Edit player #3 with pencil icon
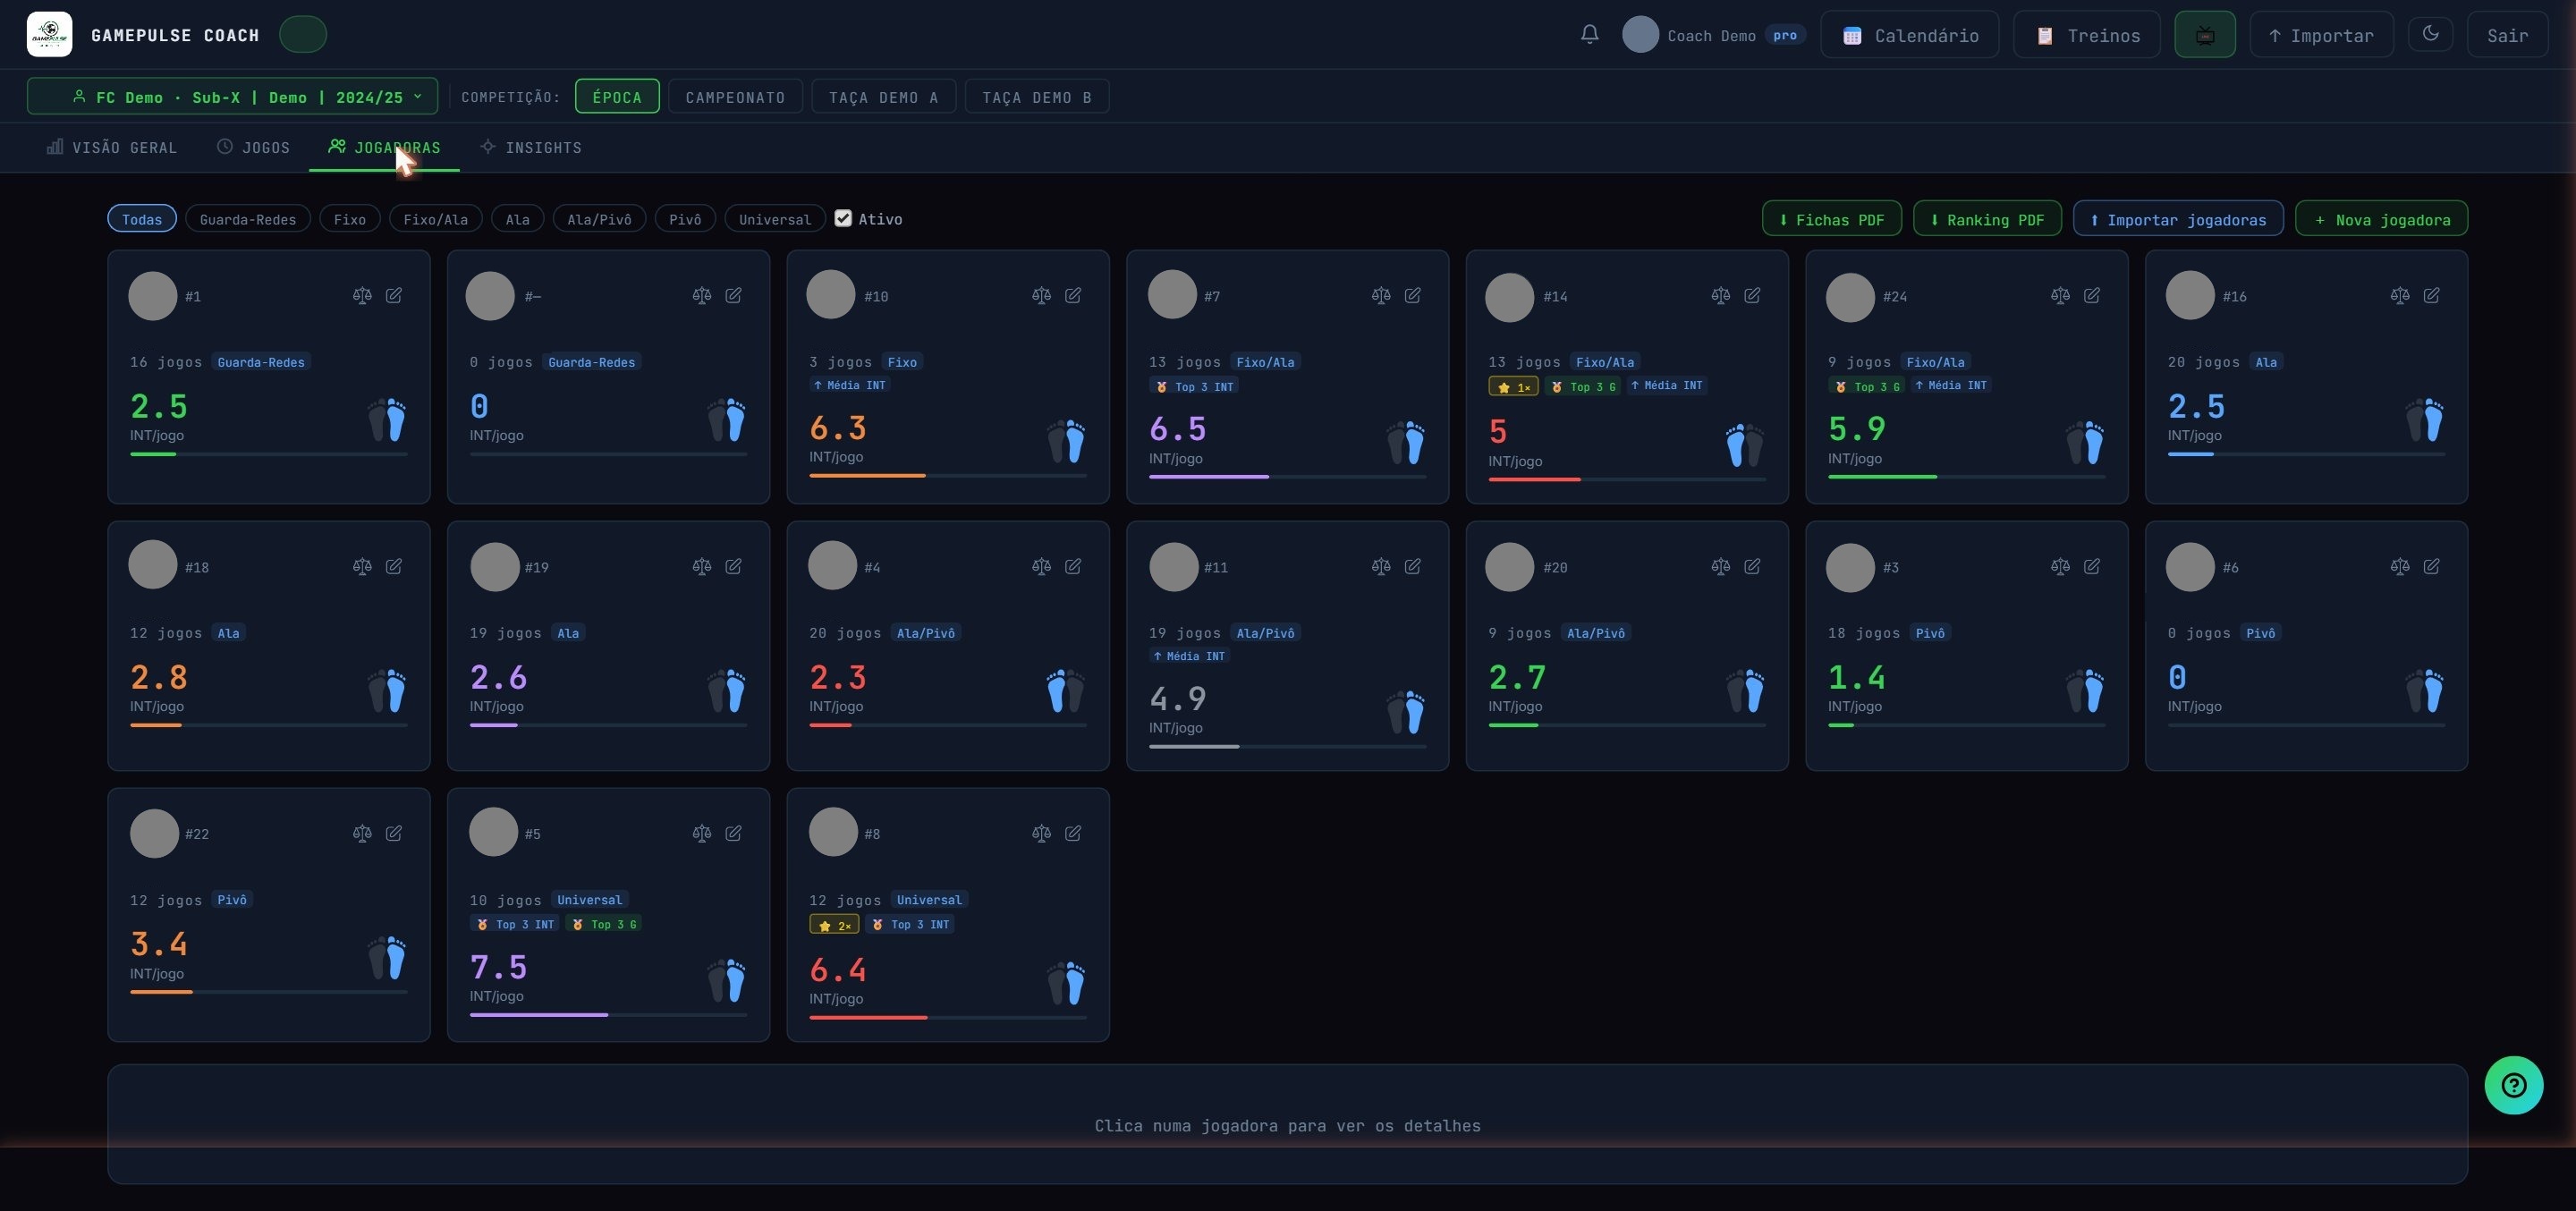Viewport: 2576px width, 1211px height. (x=2091, y=566)
